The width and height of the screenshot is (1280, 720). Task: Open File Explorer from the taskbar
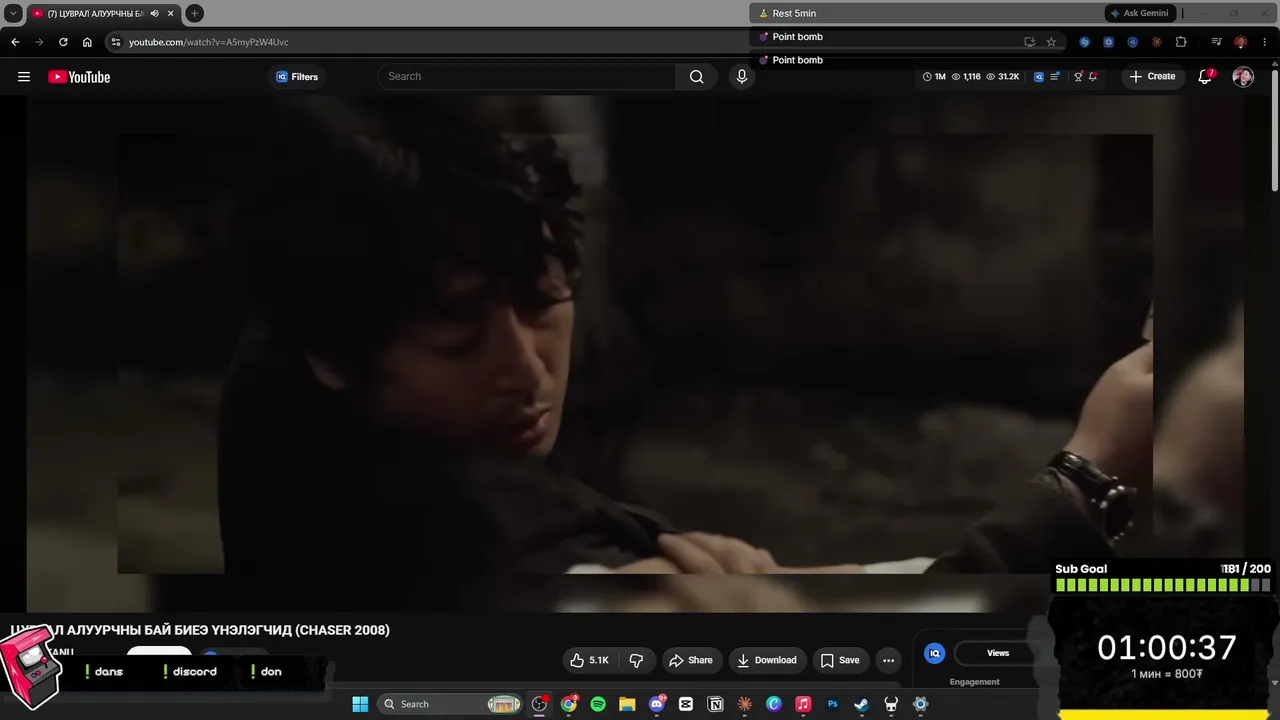click(627, 704)
